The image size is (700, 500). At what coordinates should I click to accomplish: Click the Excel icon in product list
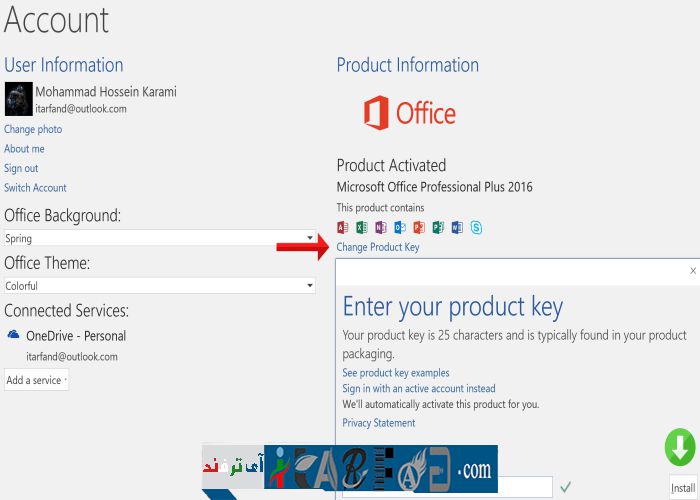[x=362, y=227]
